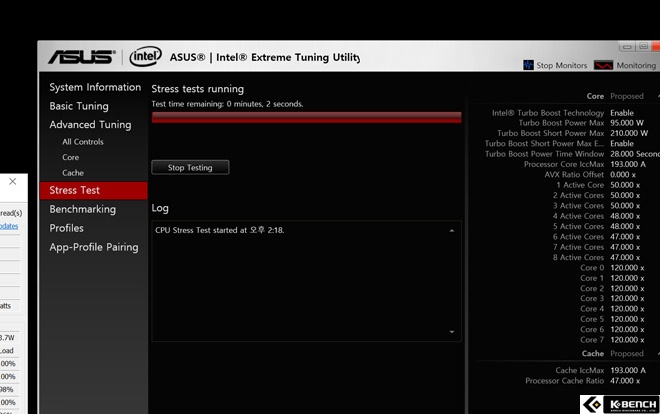Viewport: 660px width, 414px height.
Task: Click Core 7 120.000 x value
Action: click(x=627, y=340)
